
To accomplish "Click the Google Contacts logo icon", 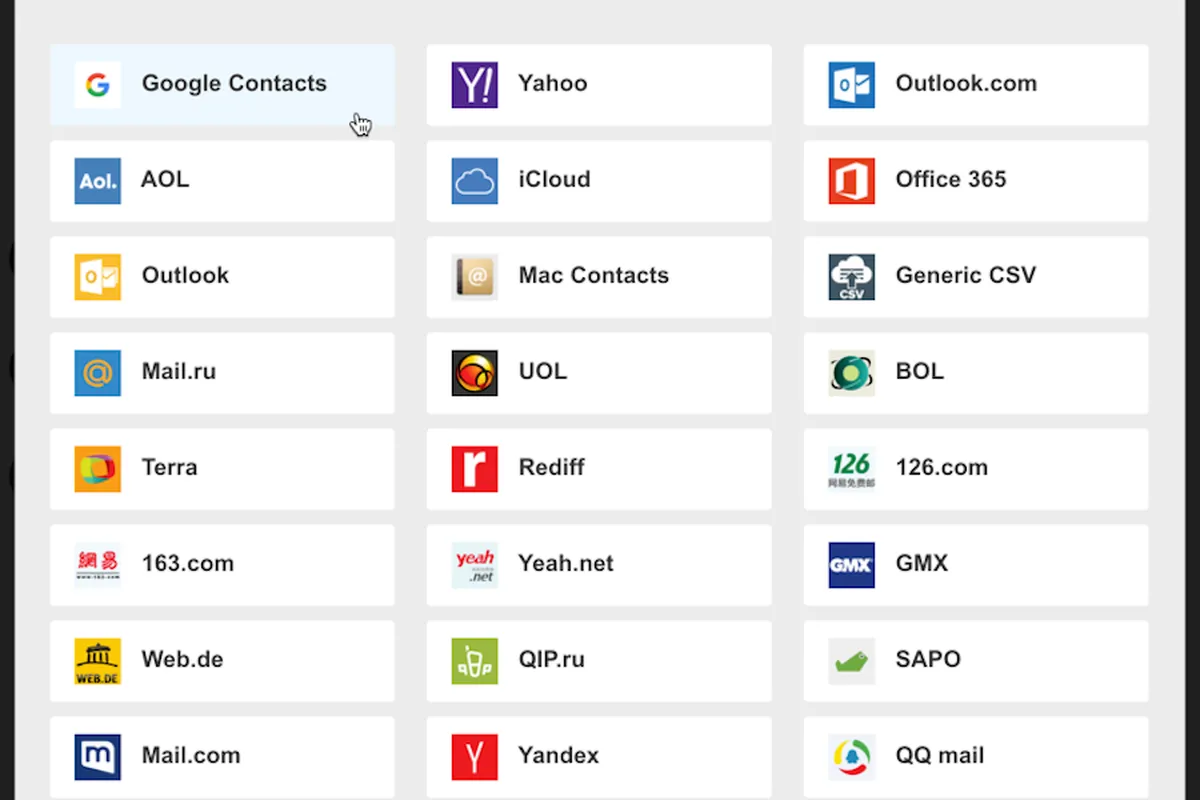I will (97, 85).
